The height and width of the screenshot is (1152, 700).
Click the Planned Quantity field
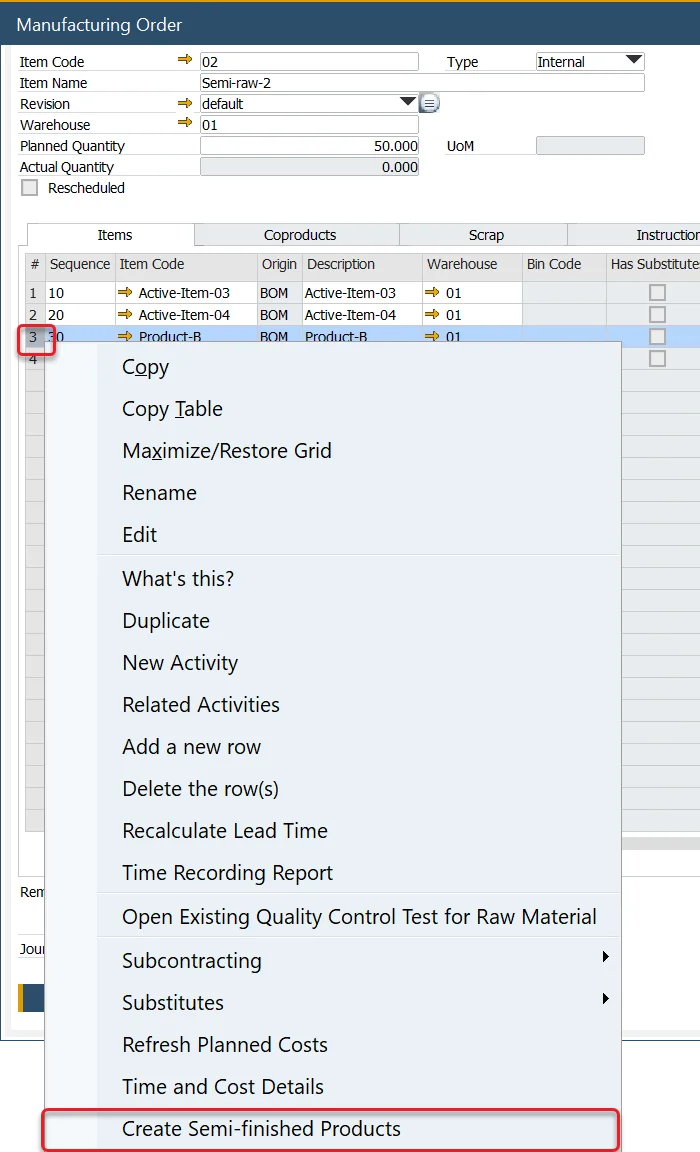[309, 146]
